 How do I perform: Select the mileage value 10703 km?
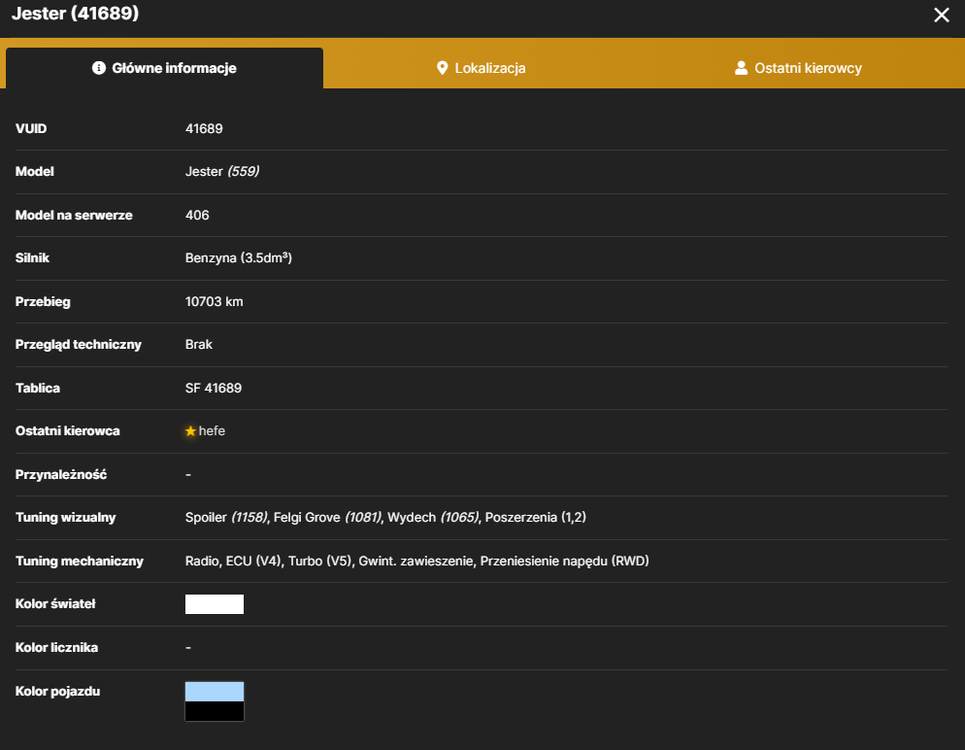214,301
